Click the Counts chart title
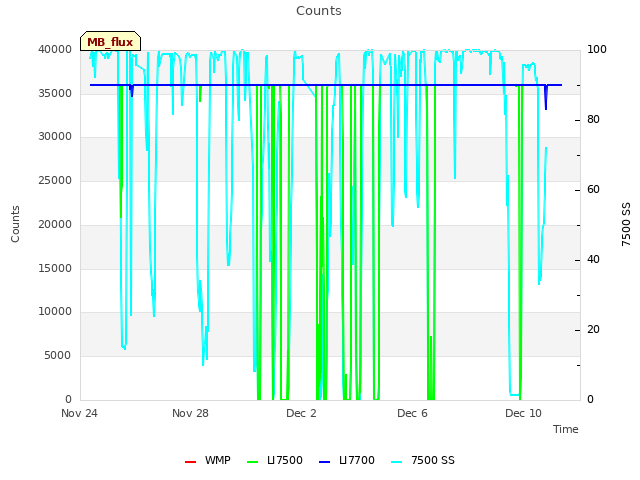The width and height of the screenshot is (640, 480). pos(319,11)
